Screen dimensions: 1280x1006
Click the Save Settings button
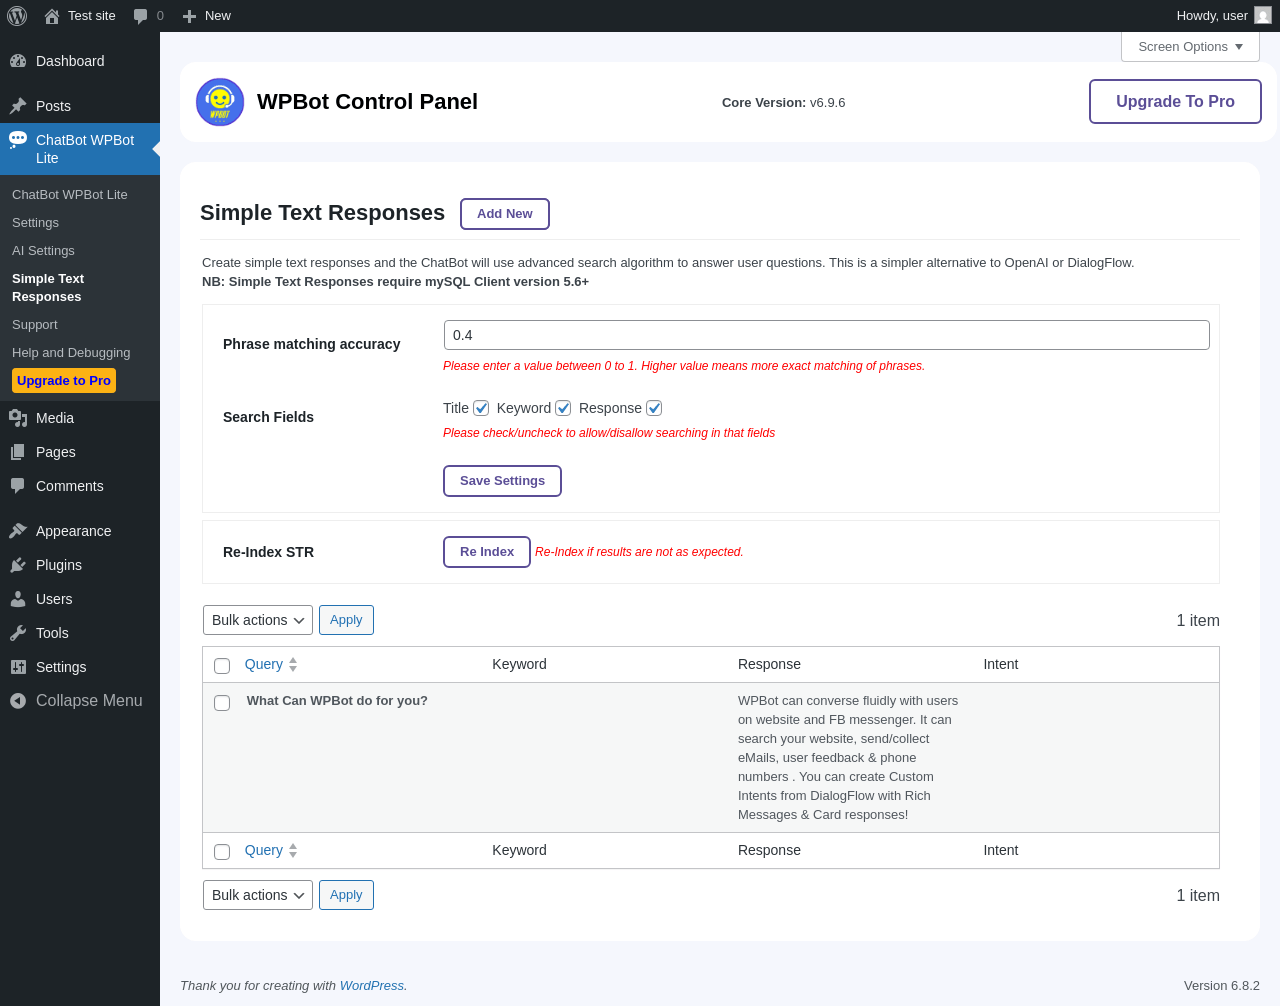tap(502, 481)
